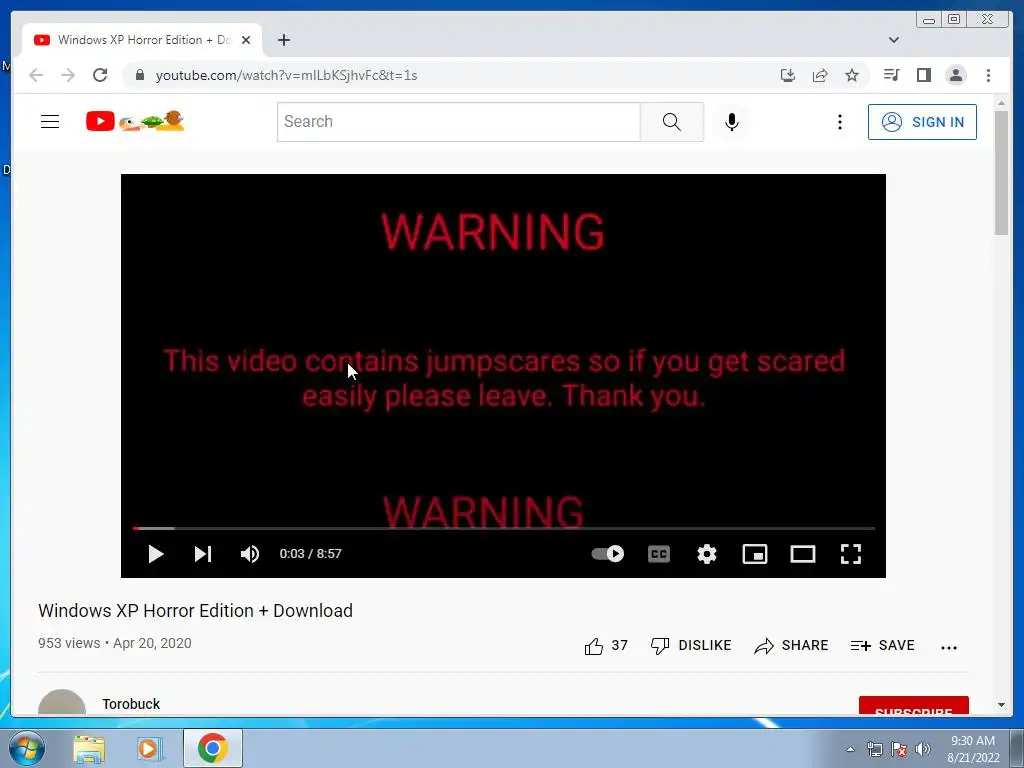Skip to next video
The width and height of the screenshot is (1024, 768).
click(x=202, y=554)
